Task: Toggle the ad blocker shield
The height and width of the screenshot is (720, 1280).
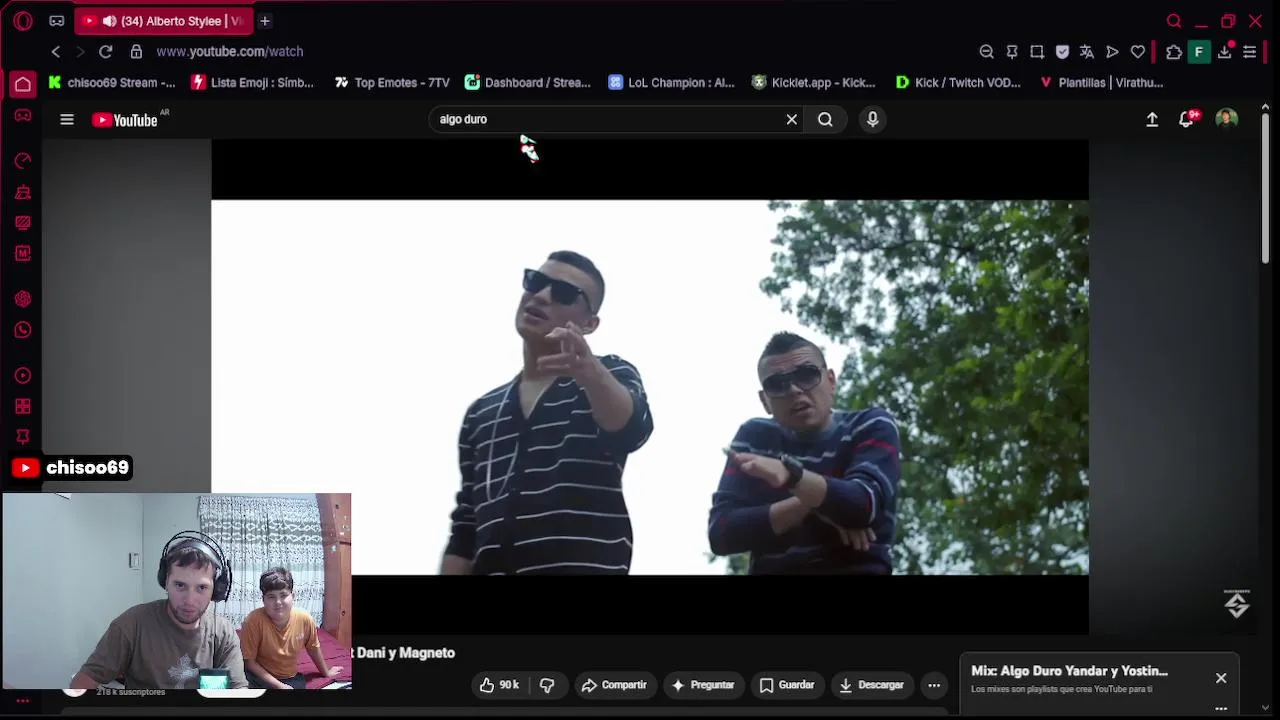Action: click(1062, 52)
